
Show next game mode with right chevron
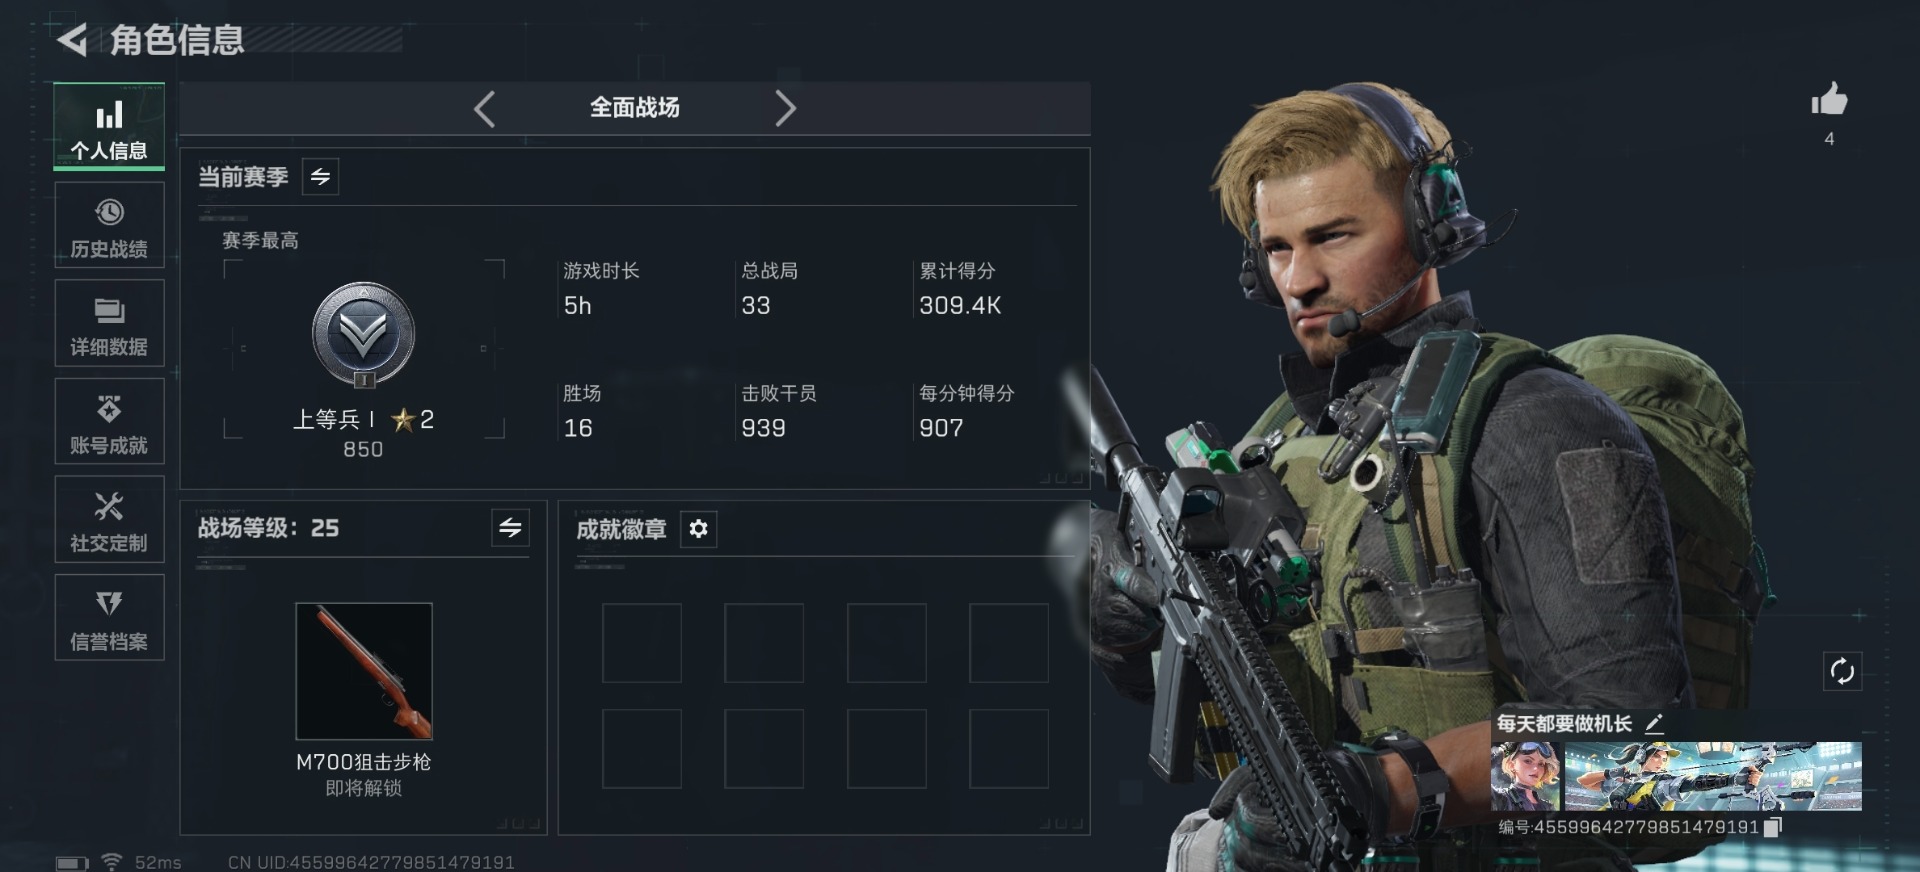point(785,108)
